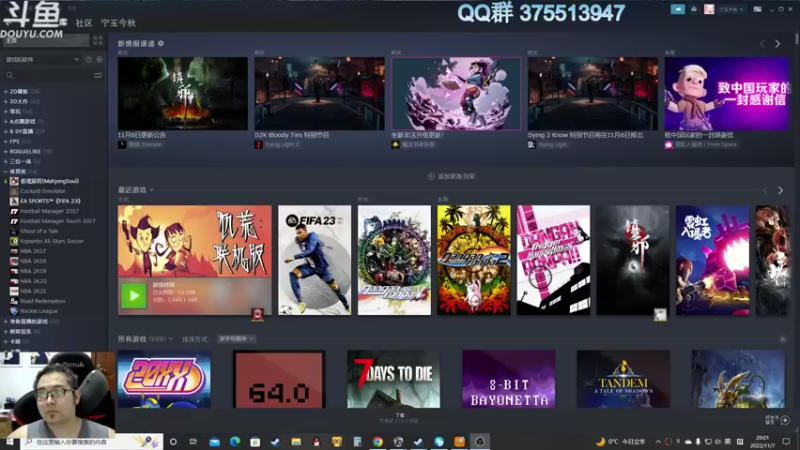This screenshot has height=450, width=800.
Task: Open Chrome from the taskbar
Action: 378,441
